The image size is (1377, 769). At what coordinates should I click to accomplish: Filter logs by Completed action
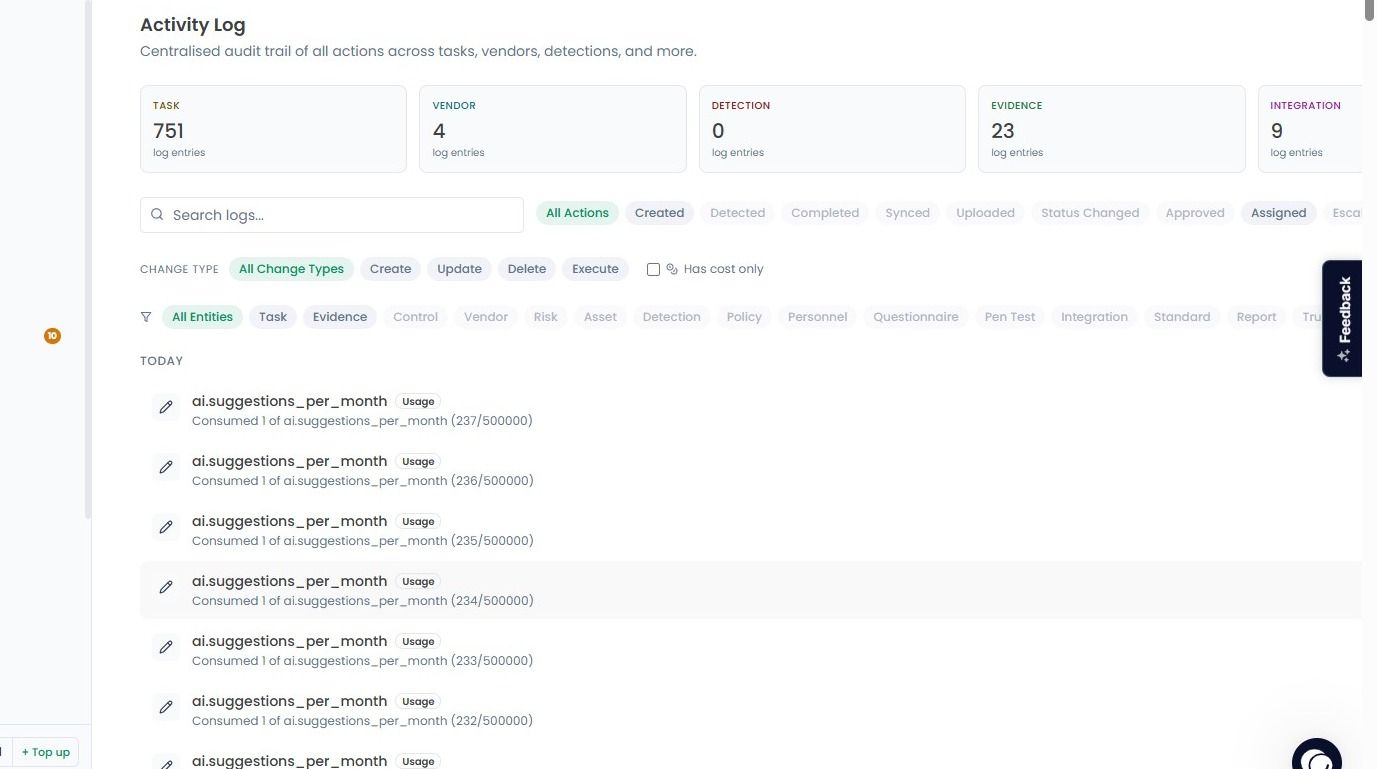coord(825,213)
